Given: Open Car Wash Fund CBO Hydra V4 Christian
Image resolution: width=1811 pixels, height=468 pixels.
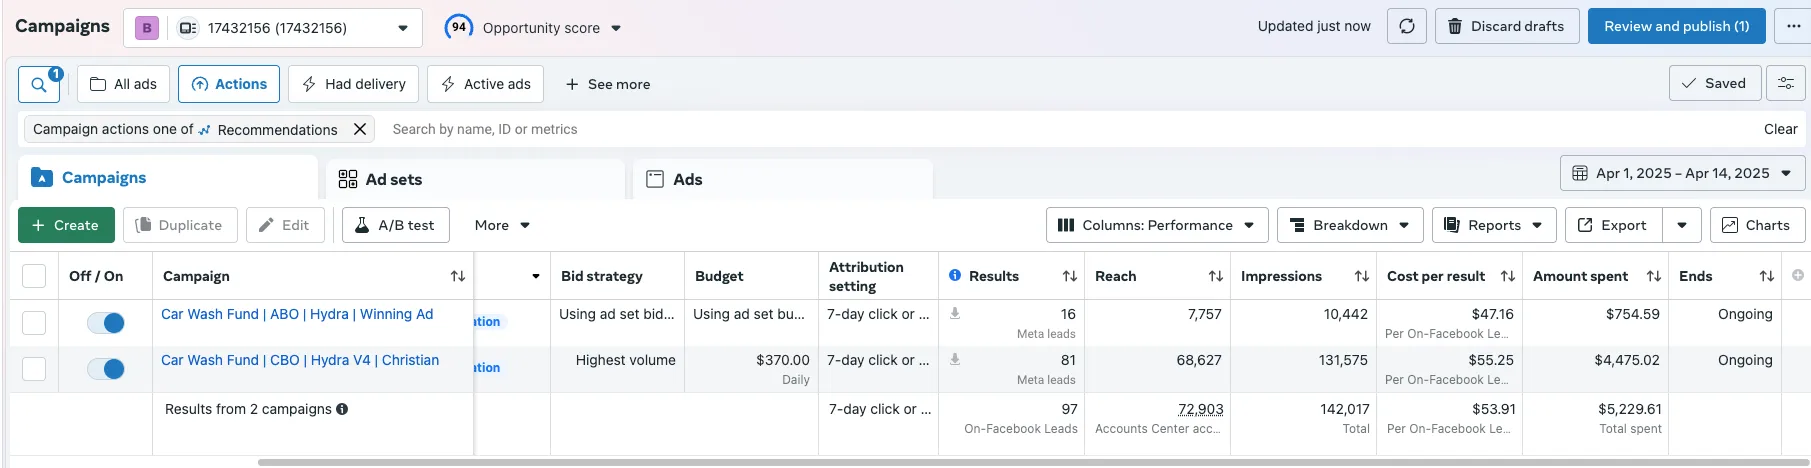Looking at the screenshot, I should point(300,360).
